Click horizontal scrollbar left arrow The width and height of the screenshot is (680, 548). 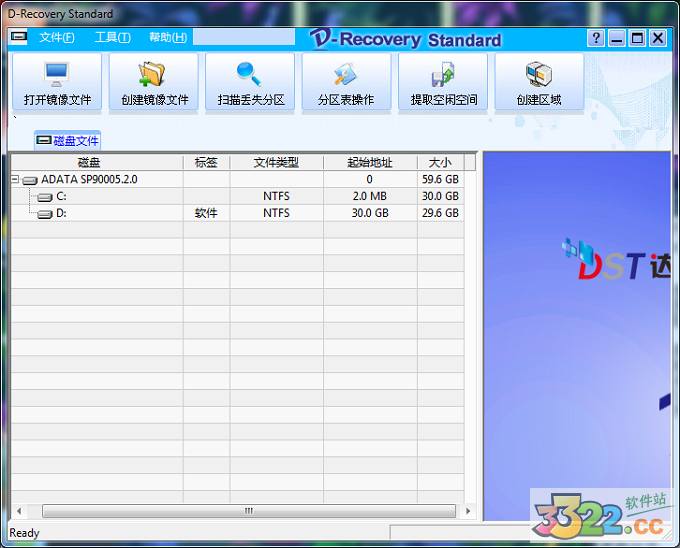pos(19,511)
